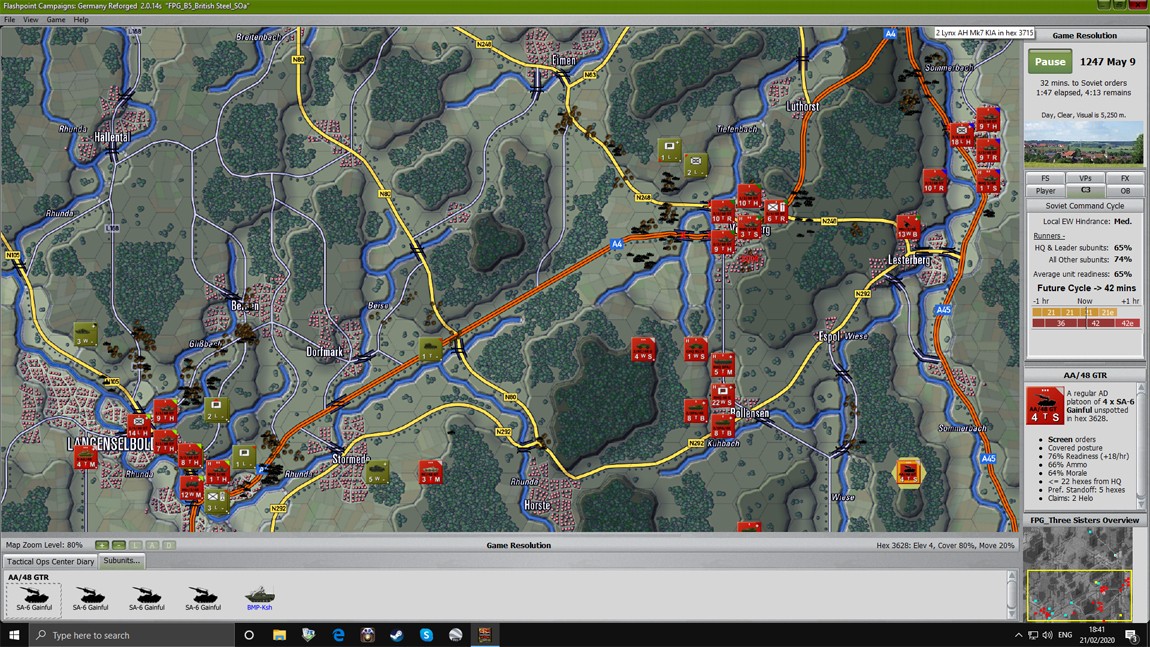Screen dimensions: 1150x647
Task: Click the system volume tray icon
Action: point(1047,635)
